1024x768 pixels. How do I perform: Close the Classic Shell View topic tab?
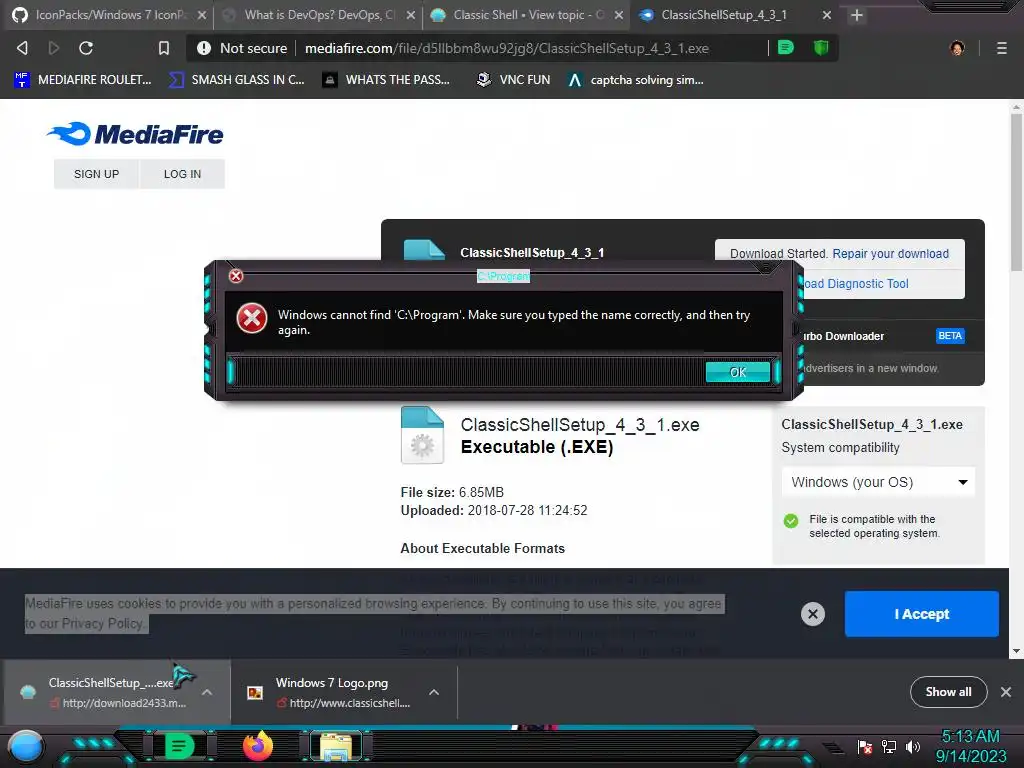[x=618, y=15]
